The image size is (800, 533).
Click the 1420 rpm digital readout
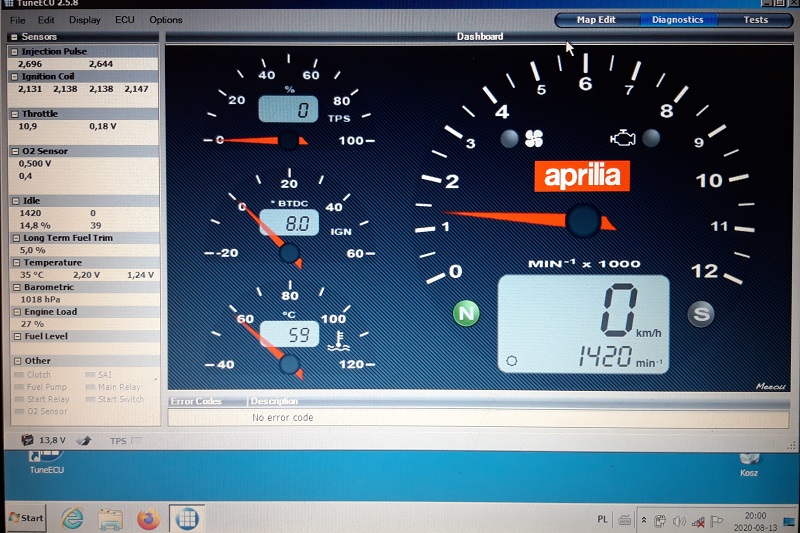tap(605, 356)
